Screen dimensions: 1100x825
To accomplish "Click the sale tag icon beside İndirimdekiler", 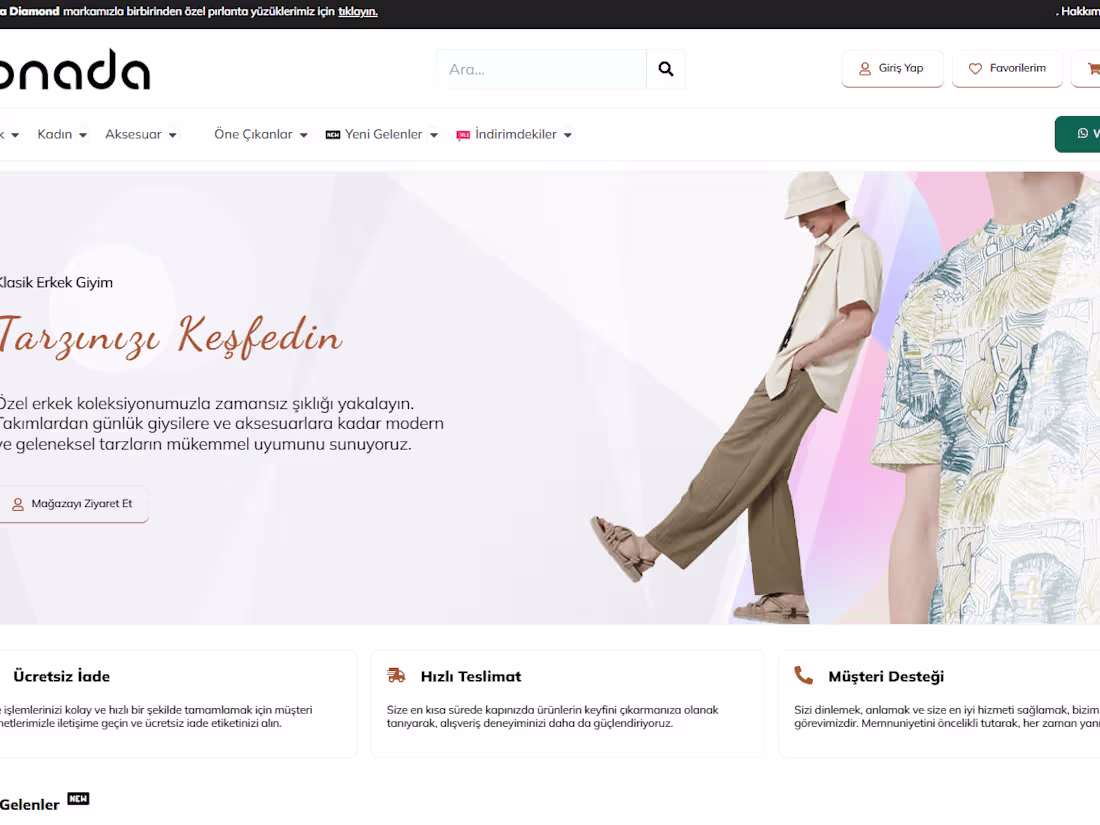I will click(x=463, y=135).
